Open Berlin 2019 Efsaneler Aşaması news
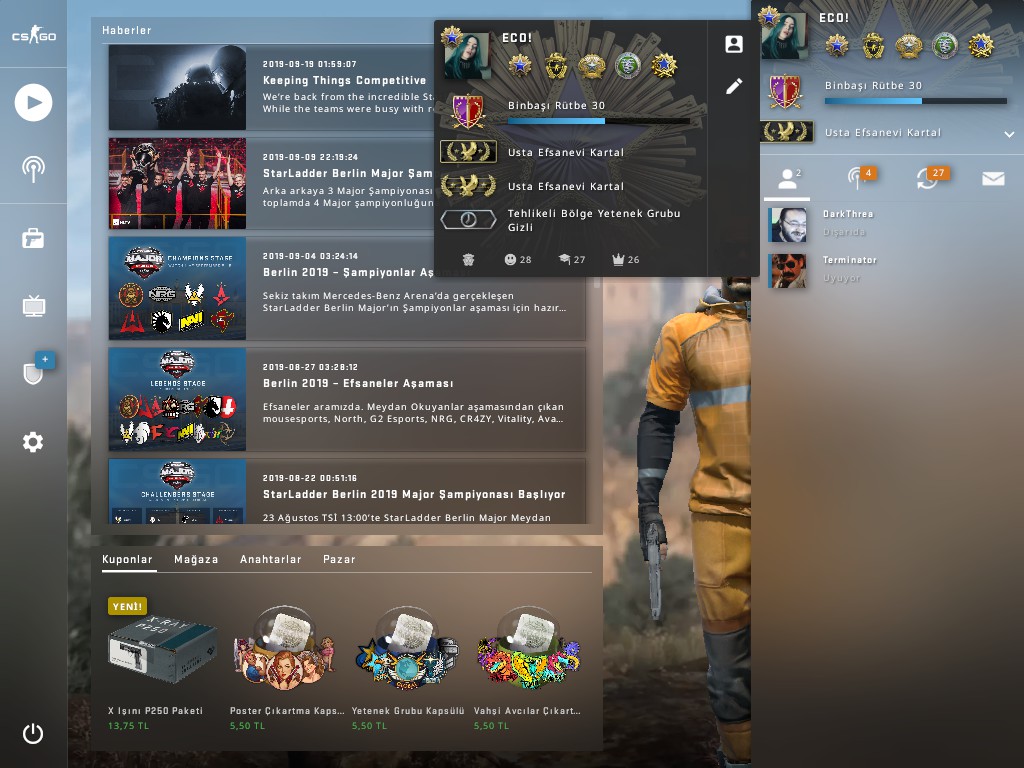Image resolution: width=1024 pixels, height=768 pixels. 347,399
